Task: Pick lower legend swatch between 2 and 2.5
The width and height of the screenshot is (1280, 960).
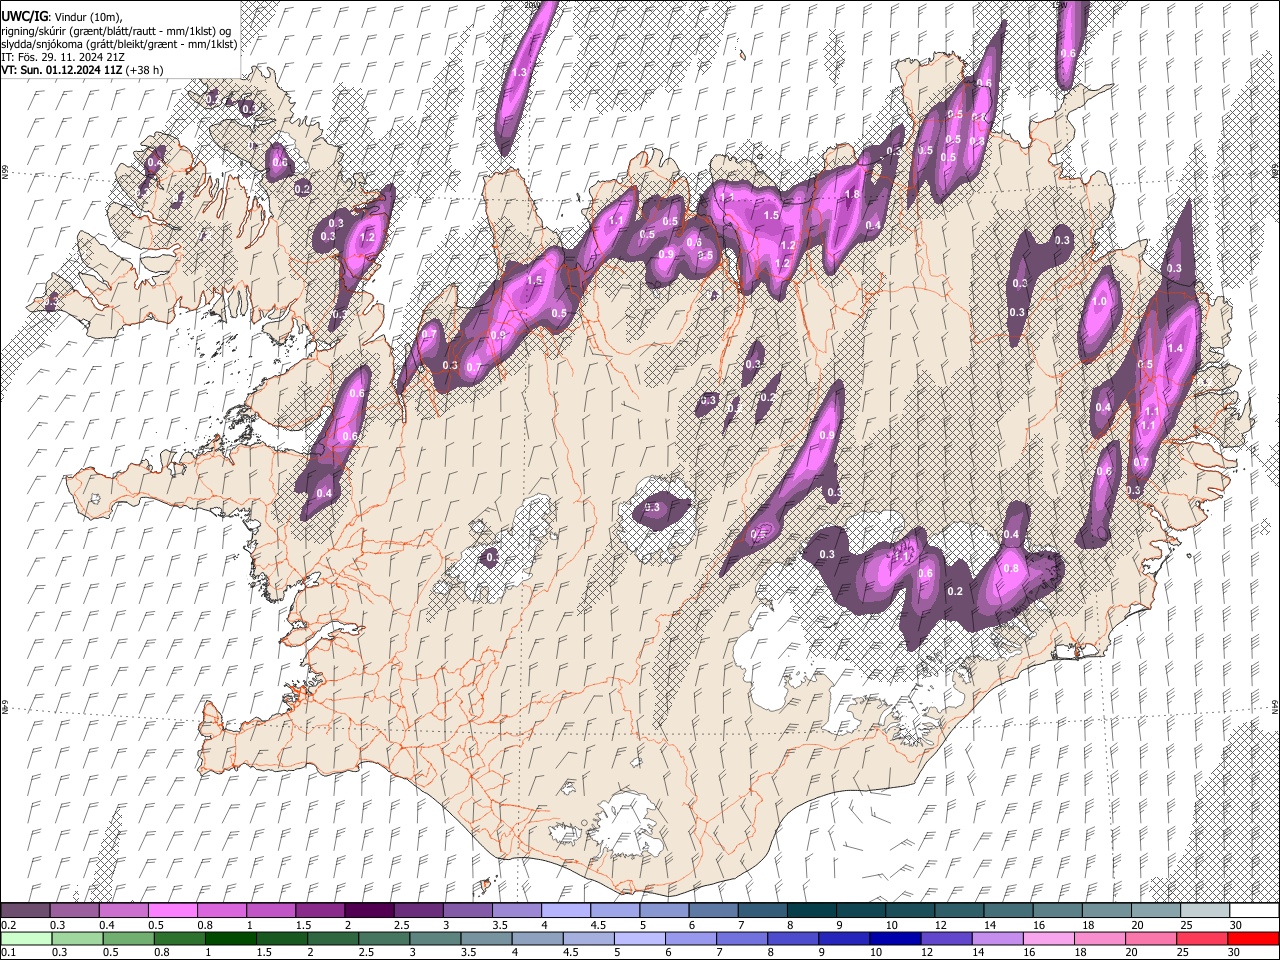Action: pos(333,938)
